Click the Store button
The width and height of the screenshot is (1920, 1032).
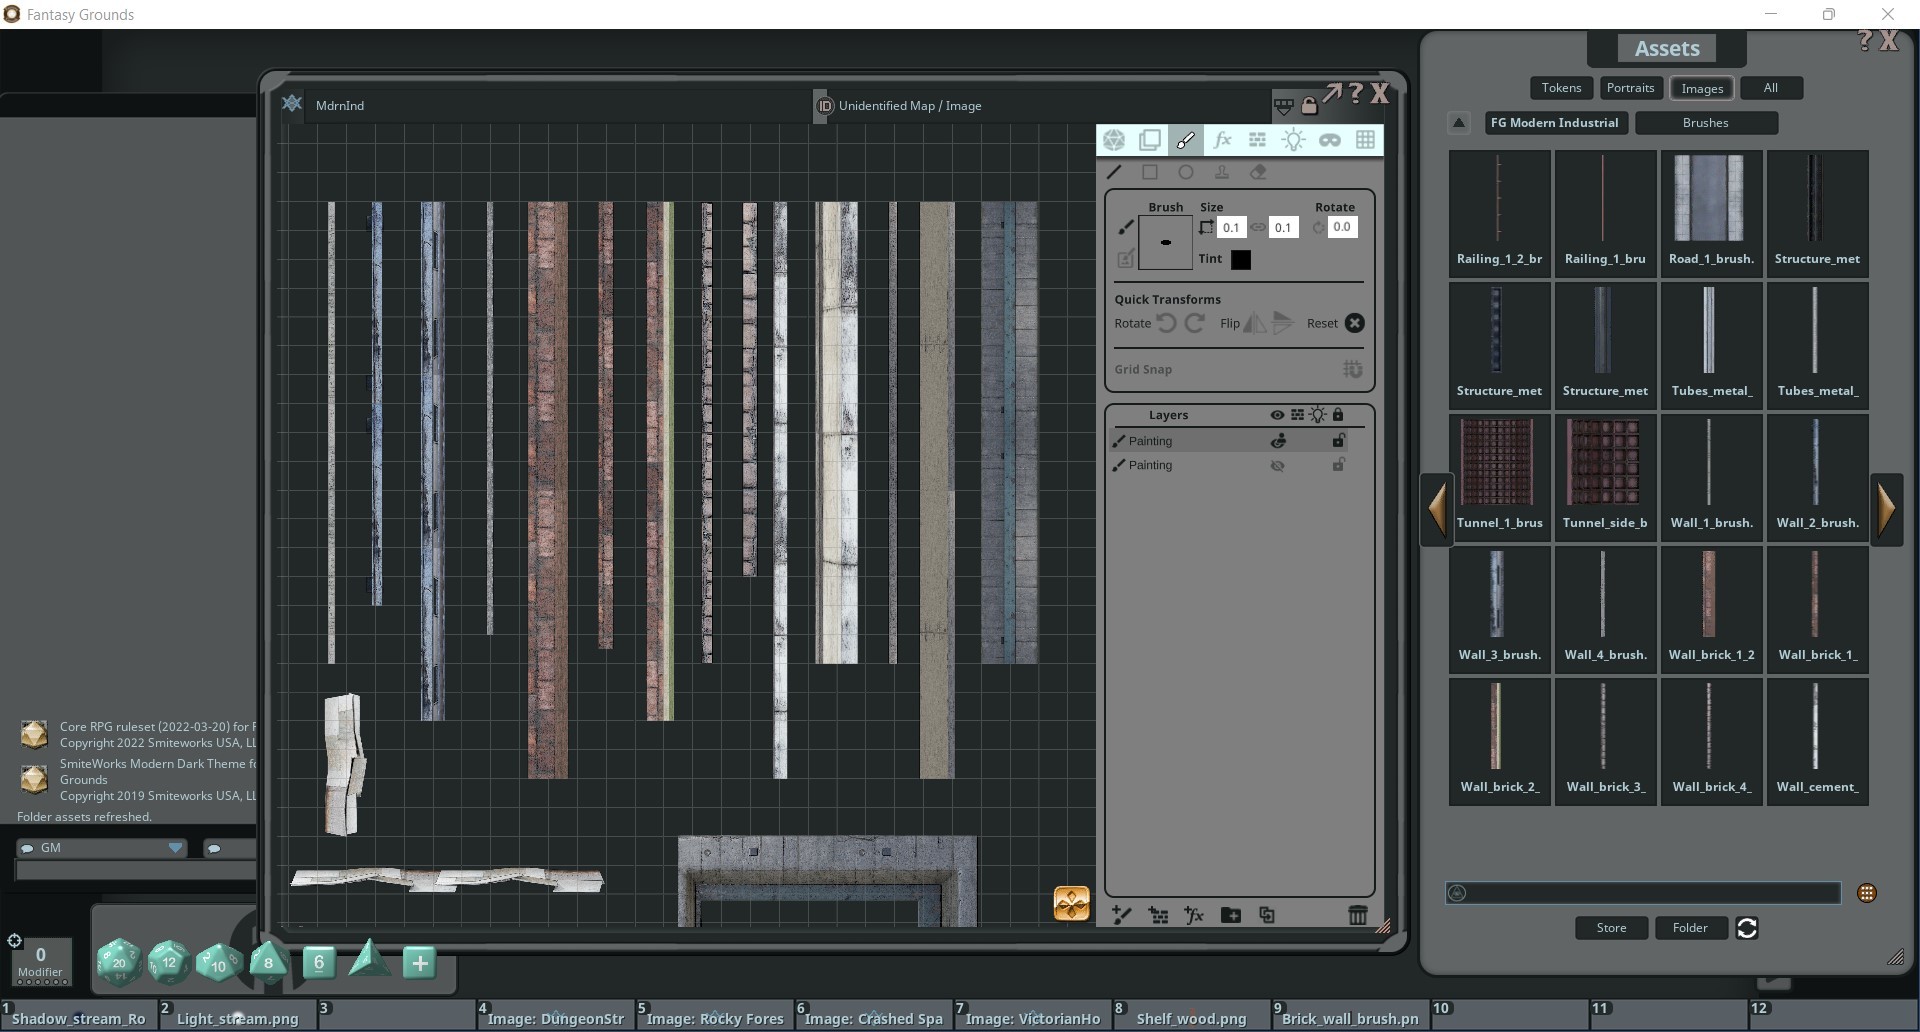pos(1610,928)
